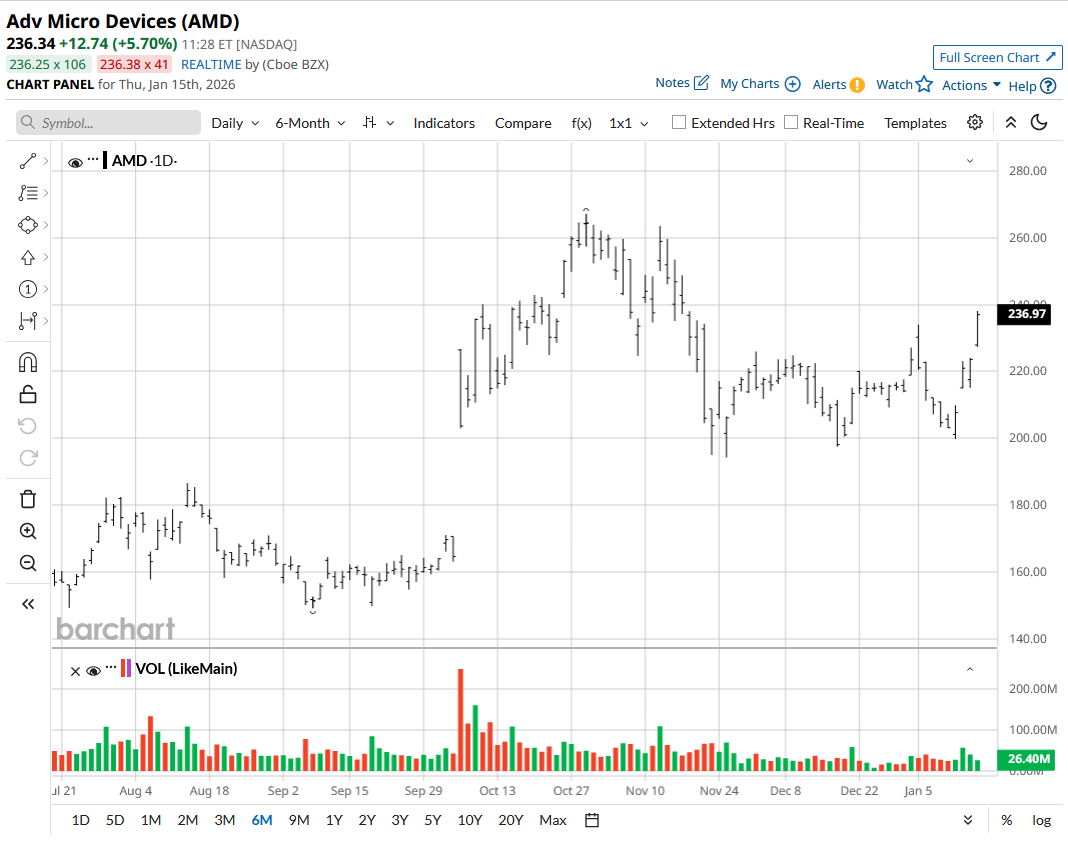This screenshot has height=847, width=1068.
Task: Open chart settings gear icon
Action: 975,123
